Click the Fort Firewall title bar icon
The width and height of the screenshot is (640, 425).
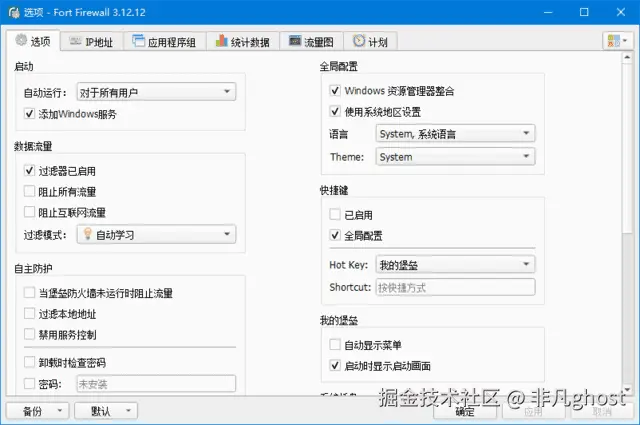point(14,12)
